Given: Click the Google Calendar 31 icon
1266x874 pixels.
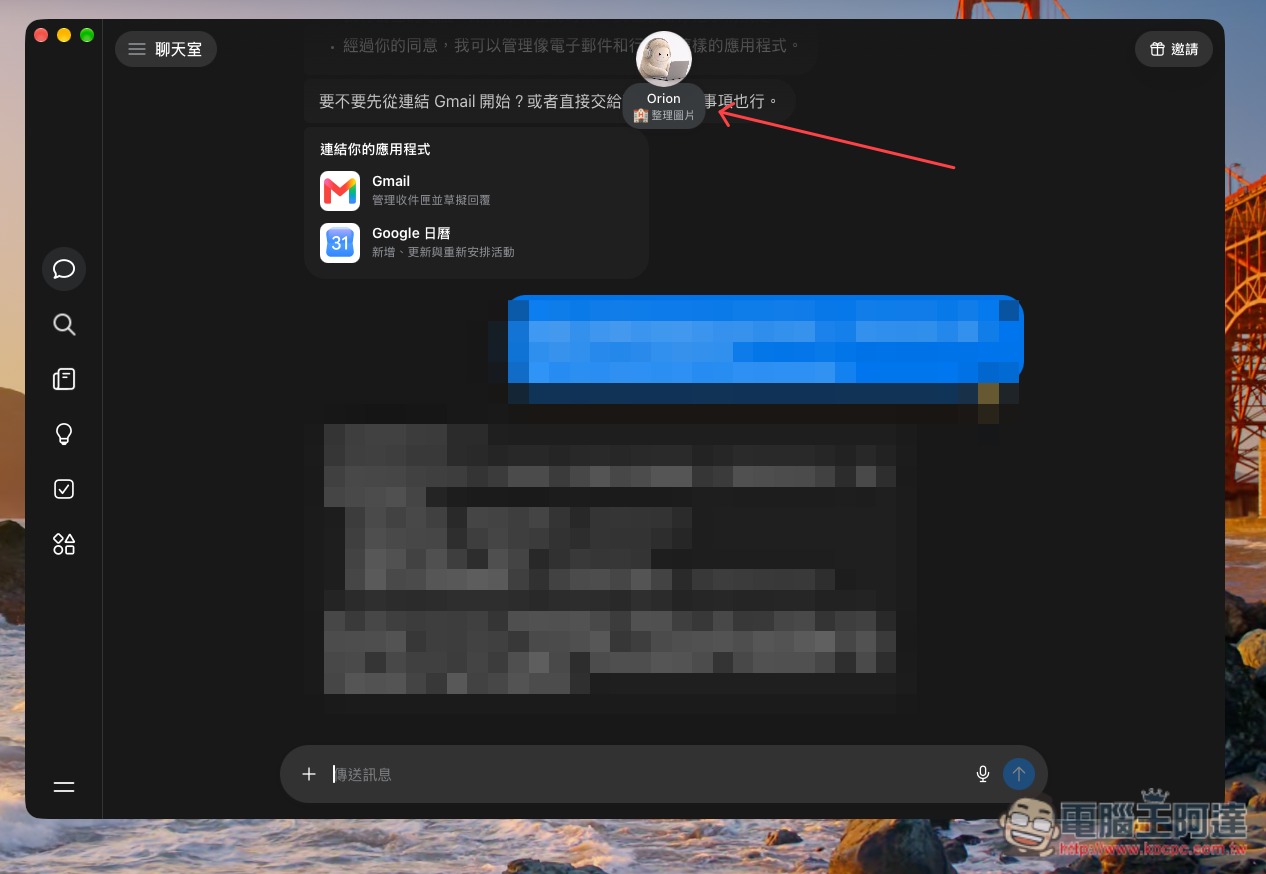Looking at the screenshot, I should 340,243.
